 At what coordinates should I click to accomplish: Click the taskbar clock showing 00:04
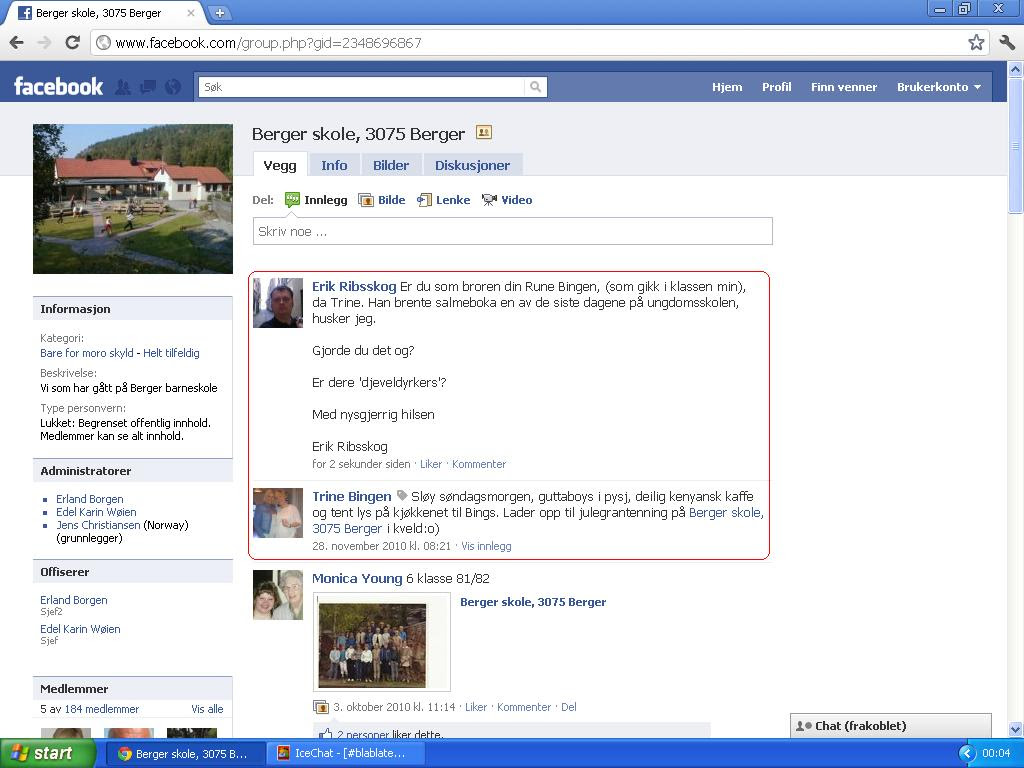pos(996,754)
